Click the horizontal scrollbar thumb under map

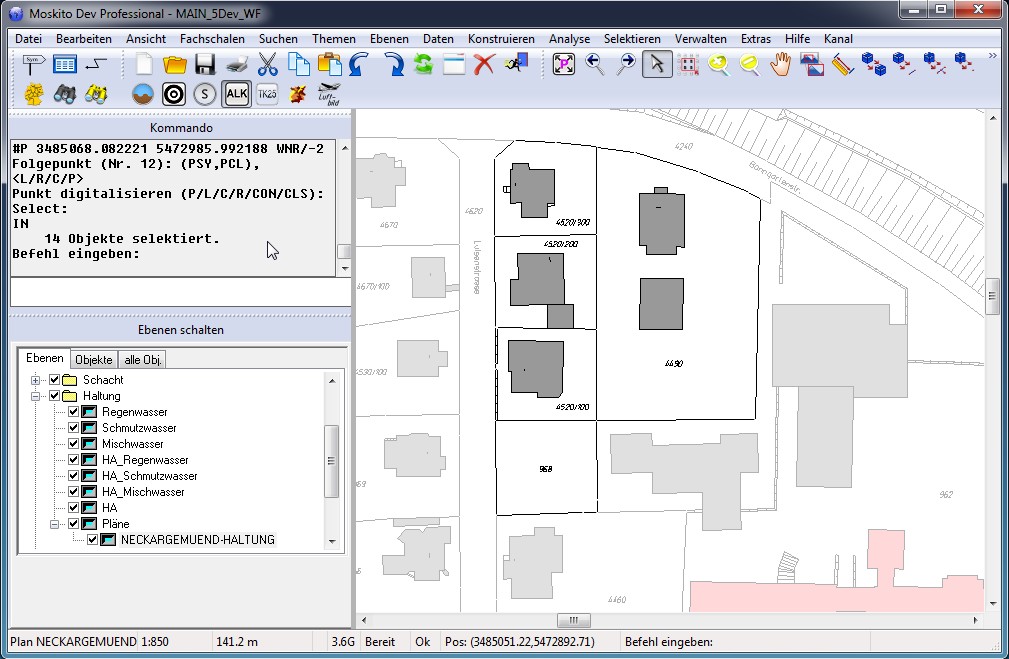click(x=574, y=620)
